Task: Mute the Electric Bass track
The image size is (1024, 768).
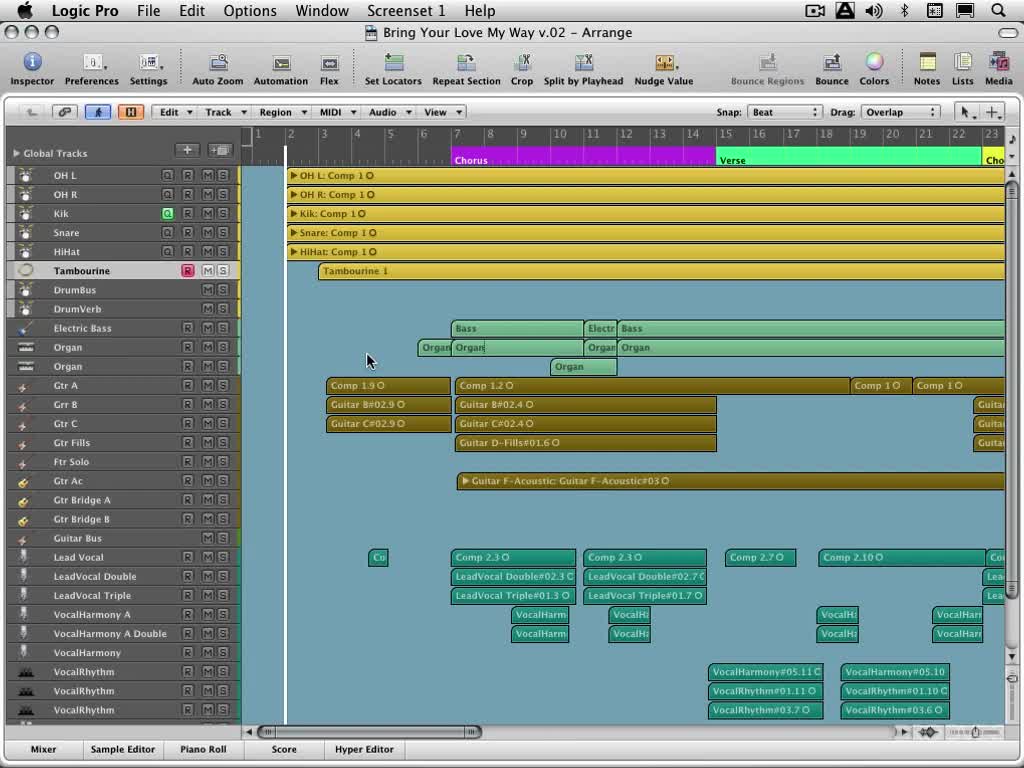Action: tap(208, 328)
